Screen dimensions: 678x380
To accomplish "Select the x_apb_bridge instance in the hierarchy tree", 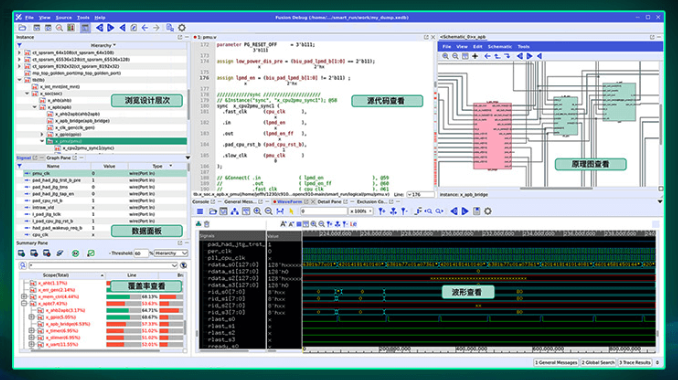I will coord(83,121).
